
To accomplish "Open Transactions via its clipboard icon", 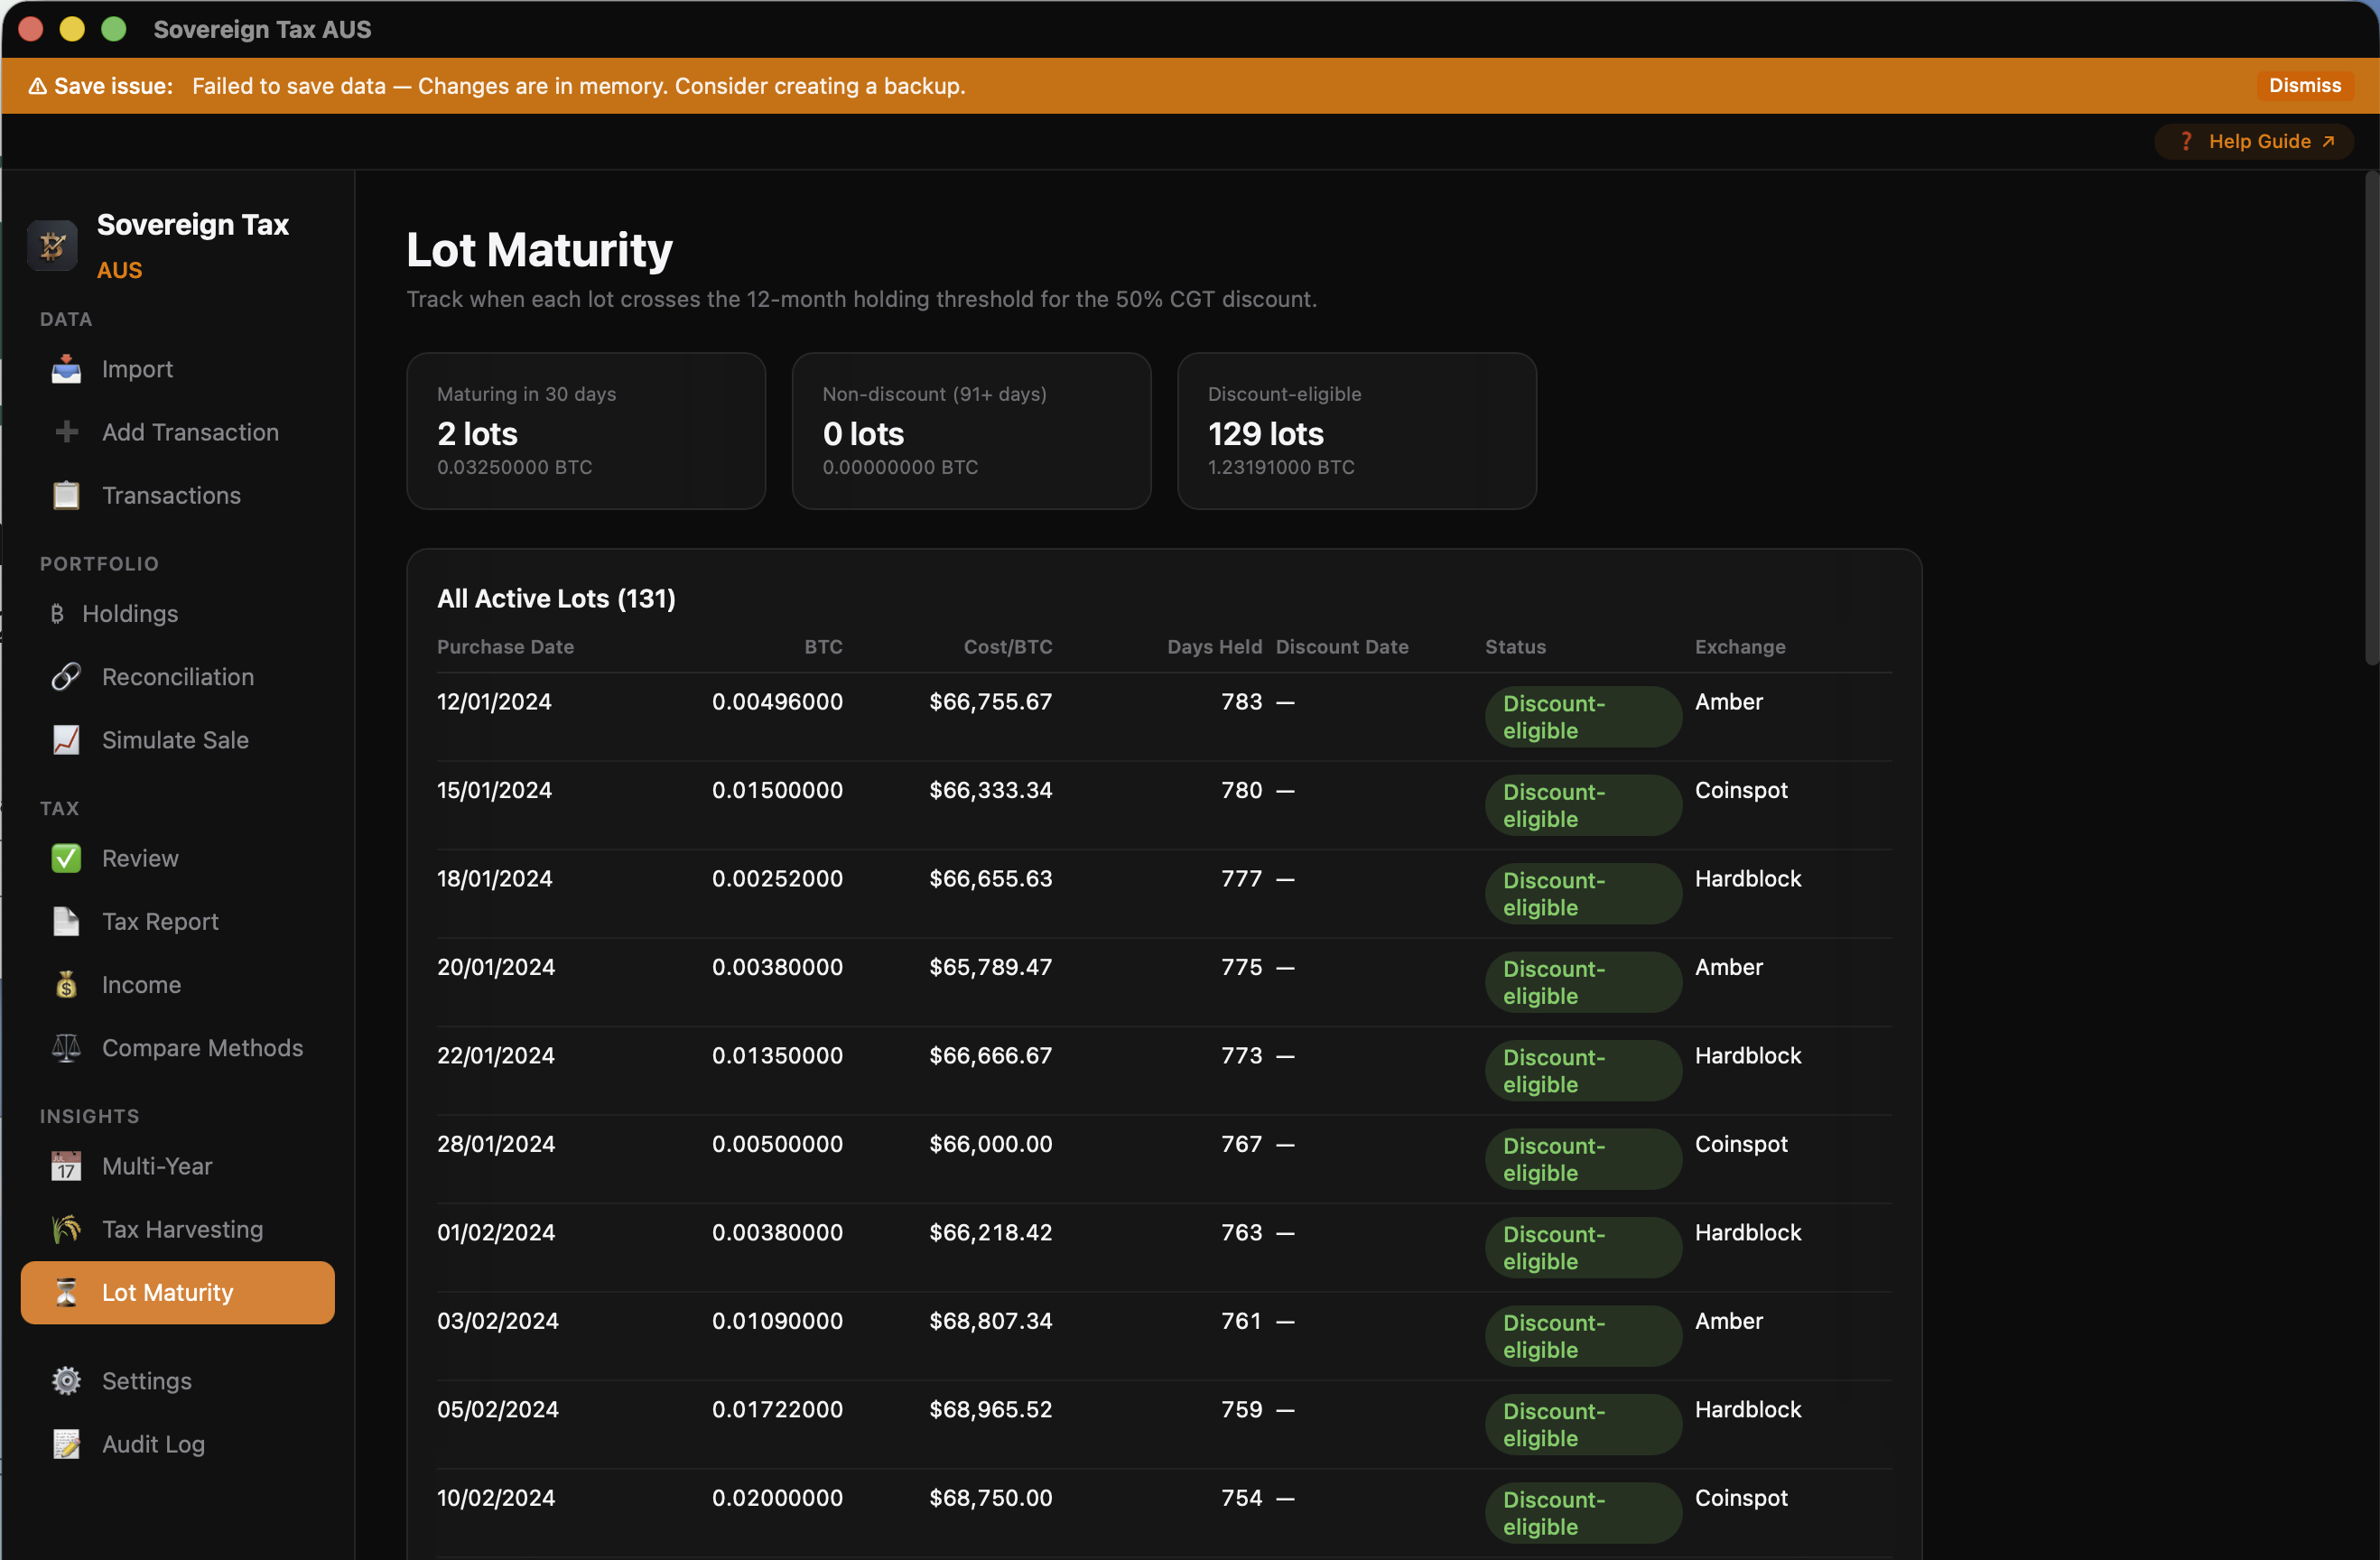I will [x=66, y=495].
